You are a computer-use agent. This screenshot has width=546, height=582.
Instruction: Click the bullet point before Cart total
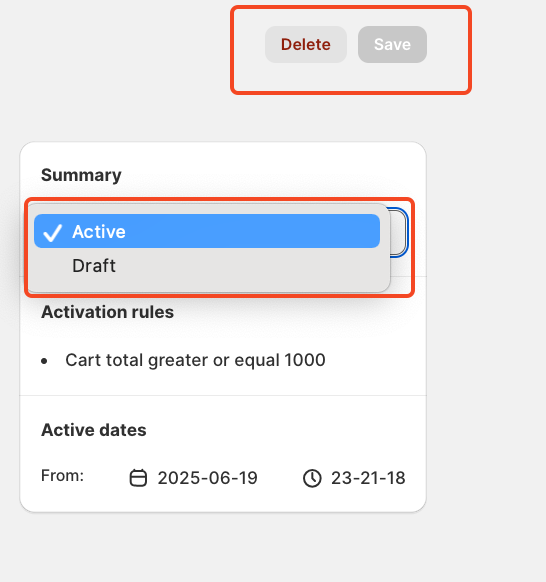45,361
